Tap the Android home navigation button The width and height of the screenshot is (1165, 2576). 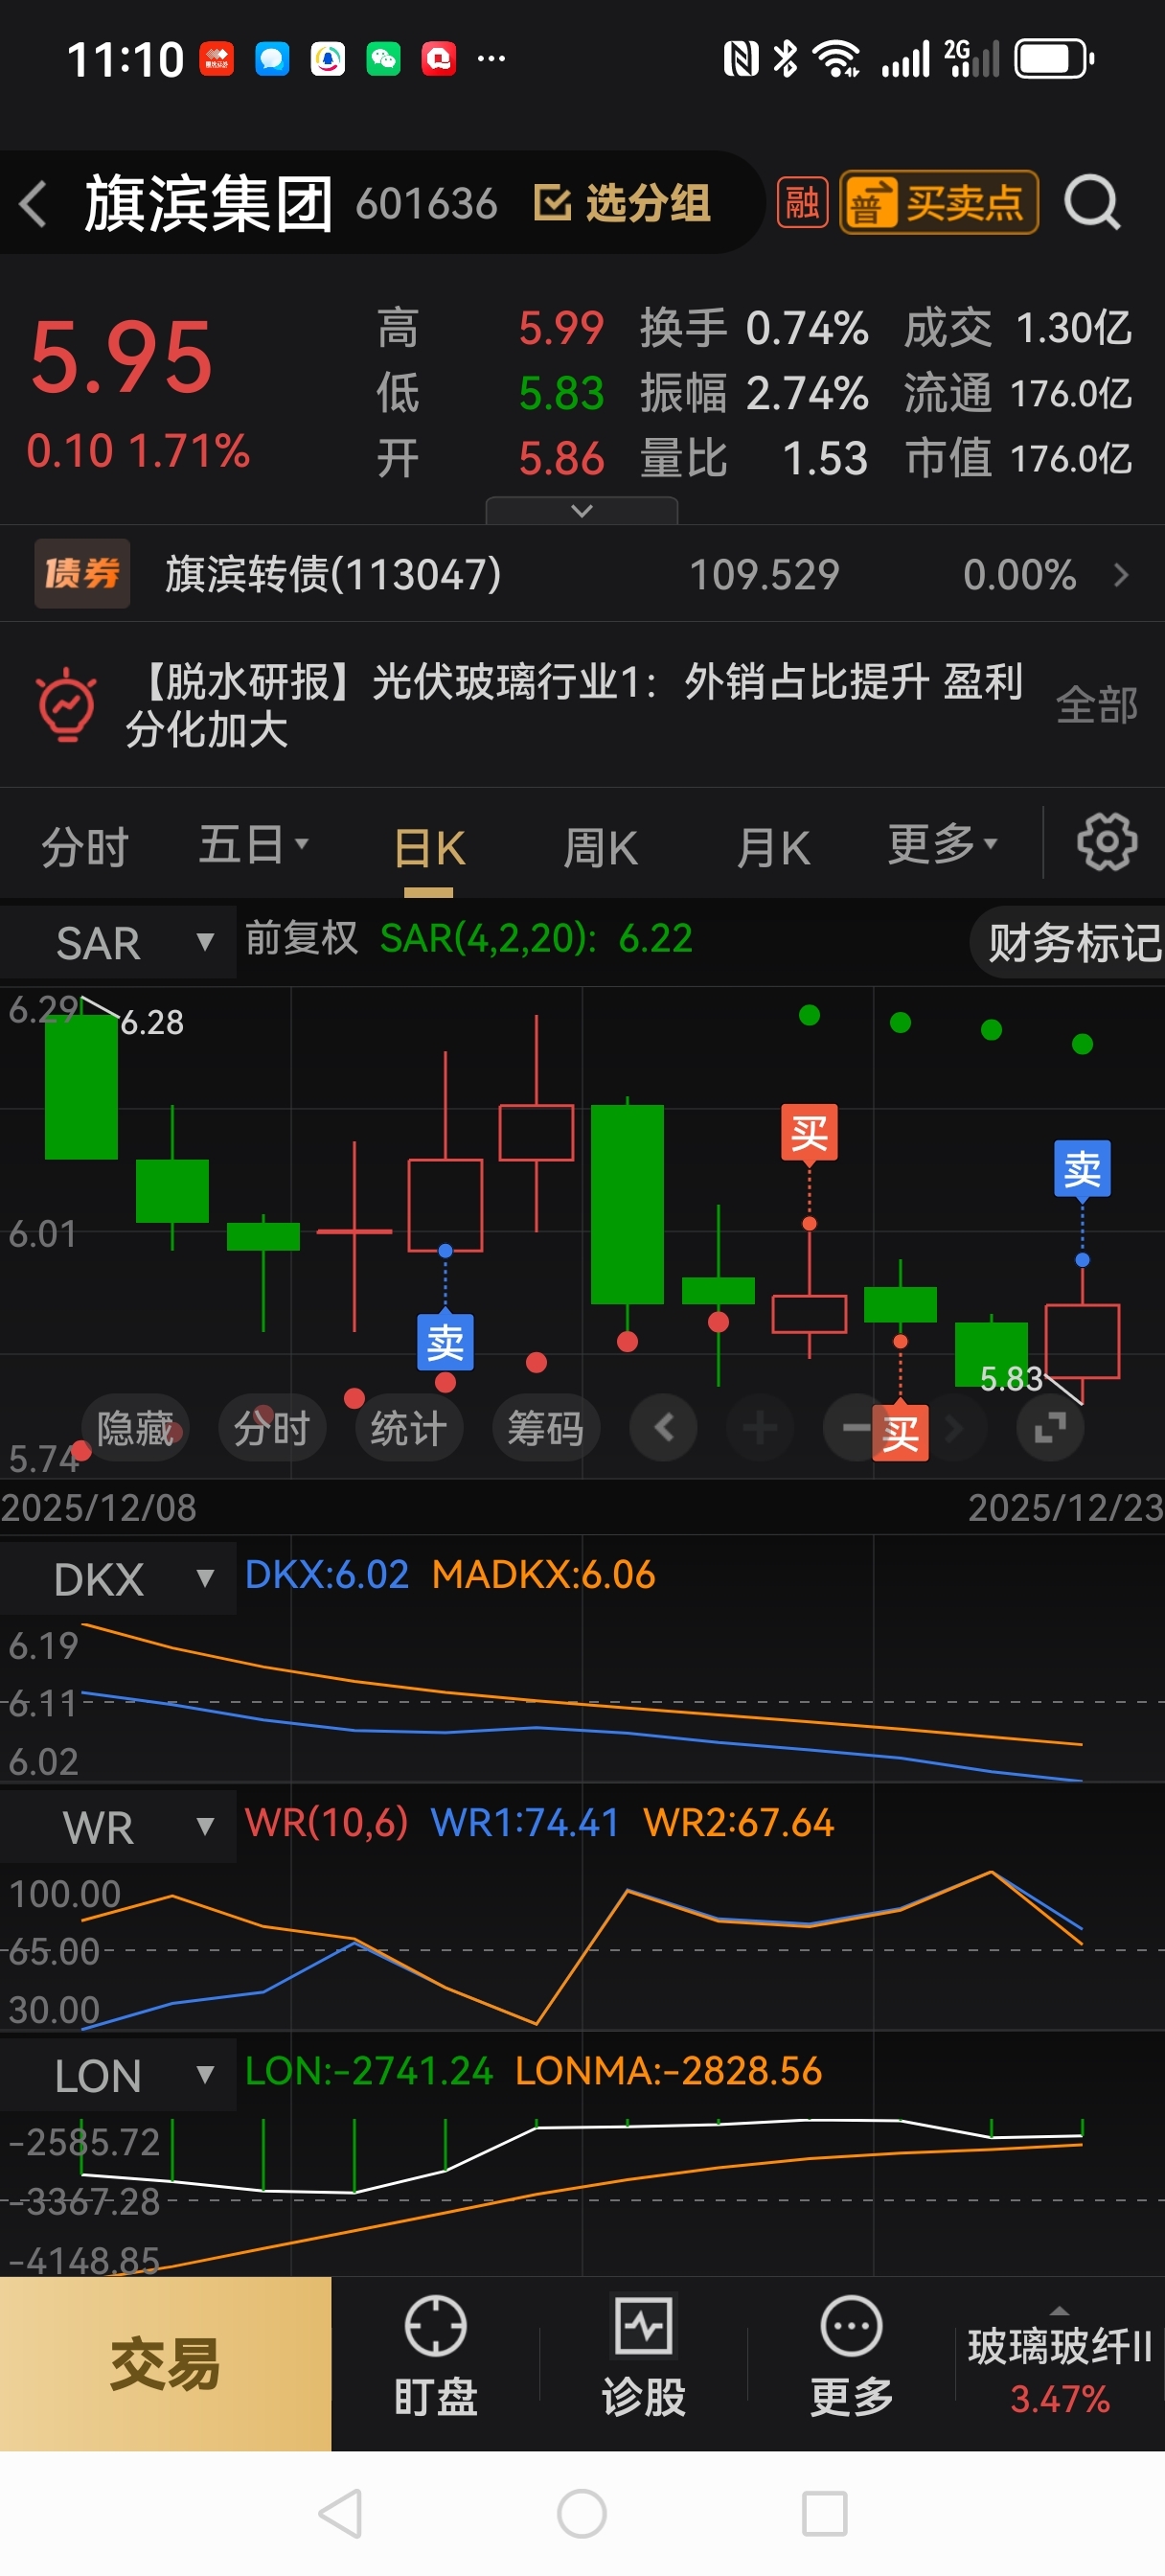coord(582,2514)
